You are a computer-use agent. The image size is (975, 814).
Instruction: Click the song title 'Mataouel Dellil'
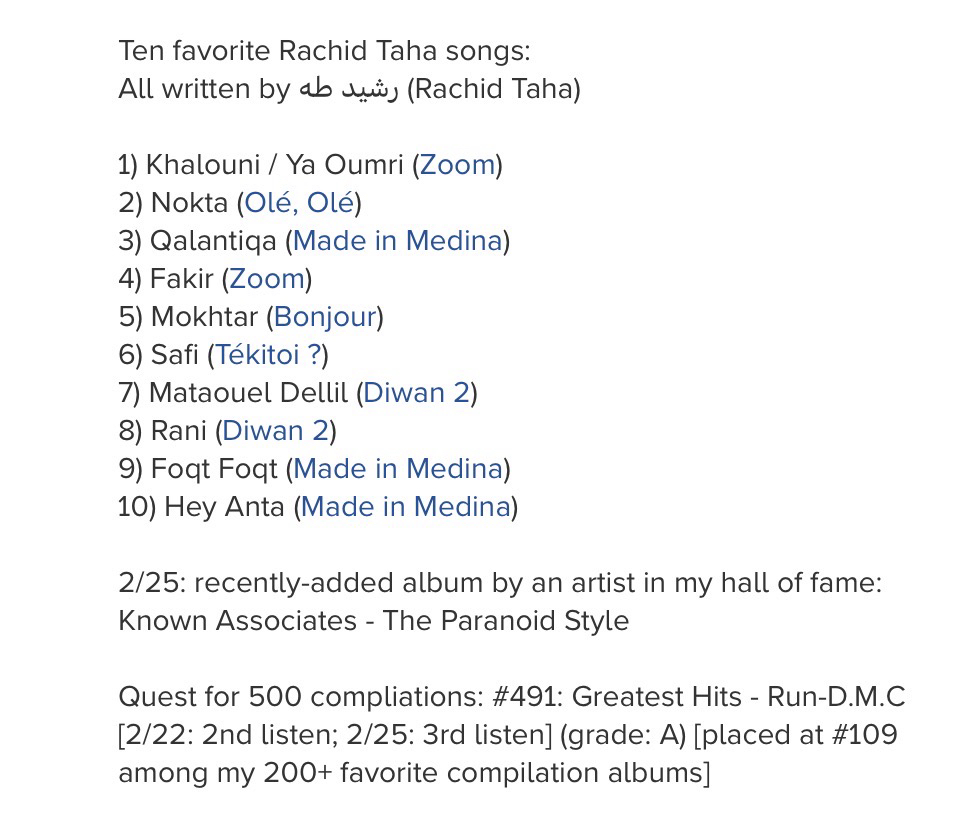[248, 393]
